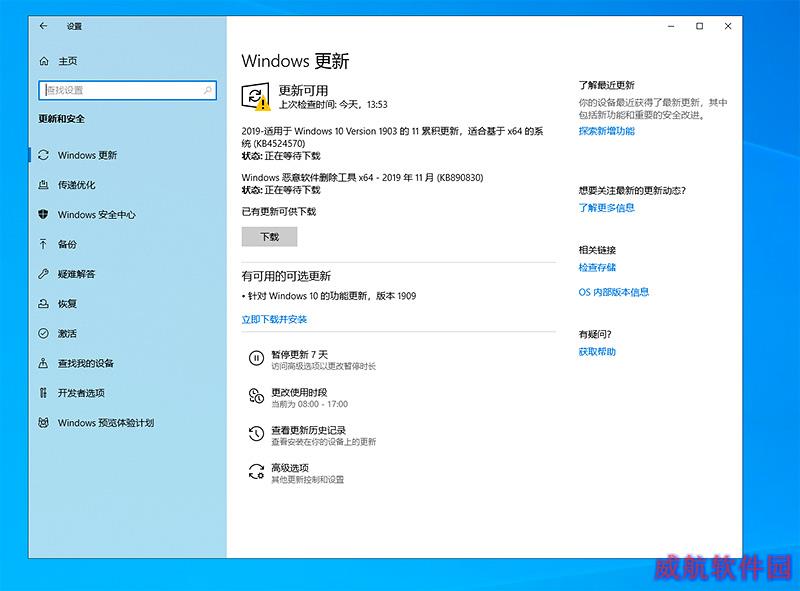Viewport: 800px width, 591px height.
Task: Focus the 查找设置 search field
Action: [128, 90]
